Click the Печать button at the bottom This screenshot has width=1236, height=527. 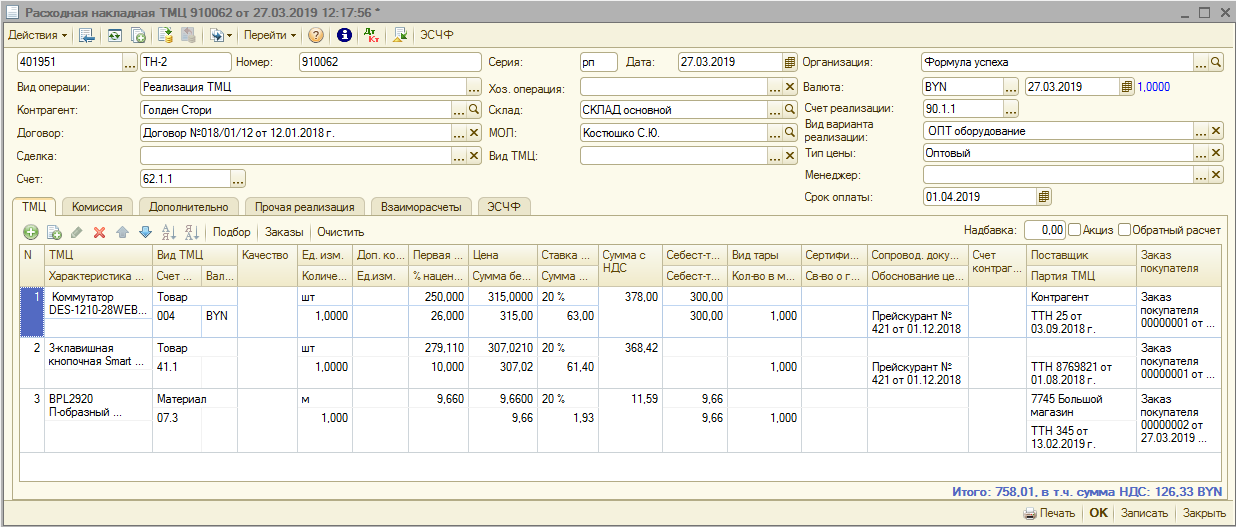click(x=1049, y=513)
